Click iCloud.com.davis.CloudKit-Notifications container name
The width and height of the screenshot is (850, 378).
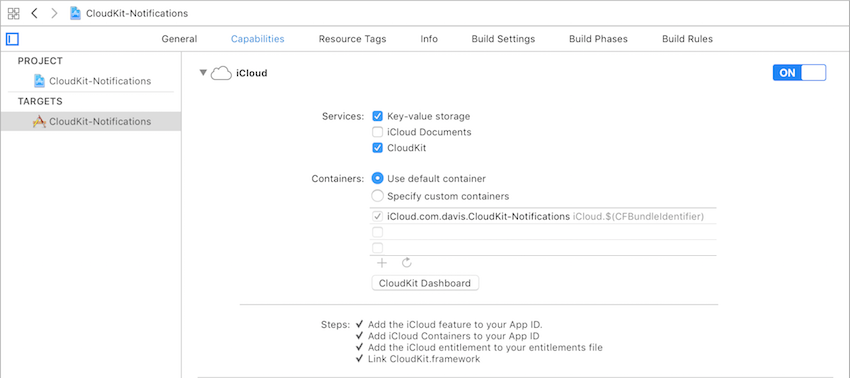click(x=478, y=216)
